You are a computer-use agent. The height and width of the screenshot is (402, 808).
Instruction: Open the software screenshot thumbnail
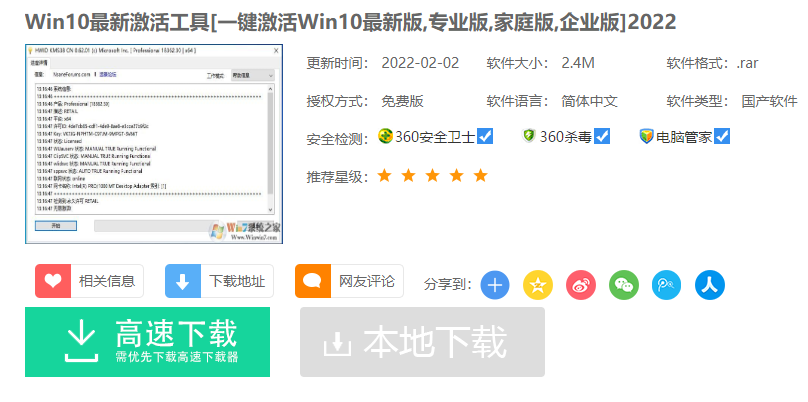click(x=154, y=144)
